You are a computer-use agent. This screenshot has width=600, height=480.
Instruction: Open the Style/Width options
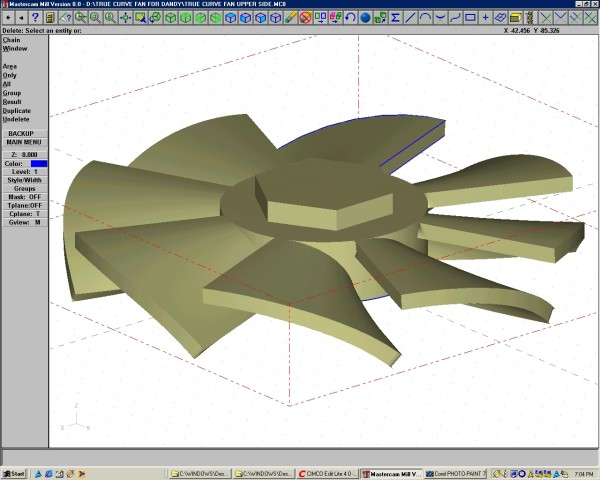point(24,180)
